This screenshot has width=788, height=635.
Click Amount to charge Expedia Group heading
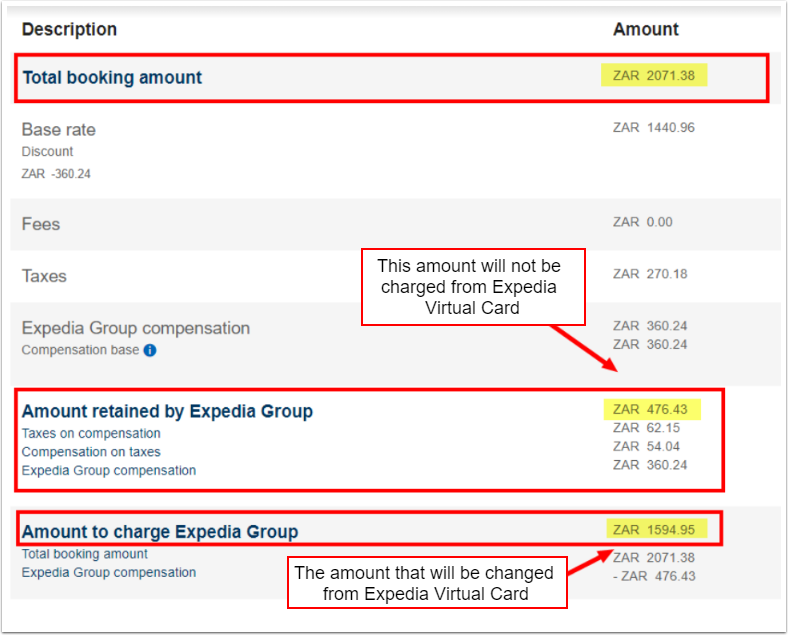click(160, 532)
